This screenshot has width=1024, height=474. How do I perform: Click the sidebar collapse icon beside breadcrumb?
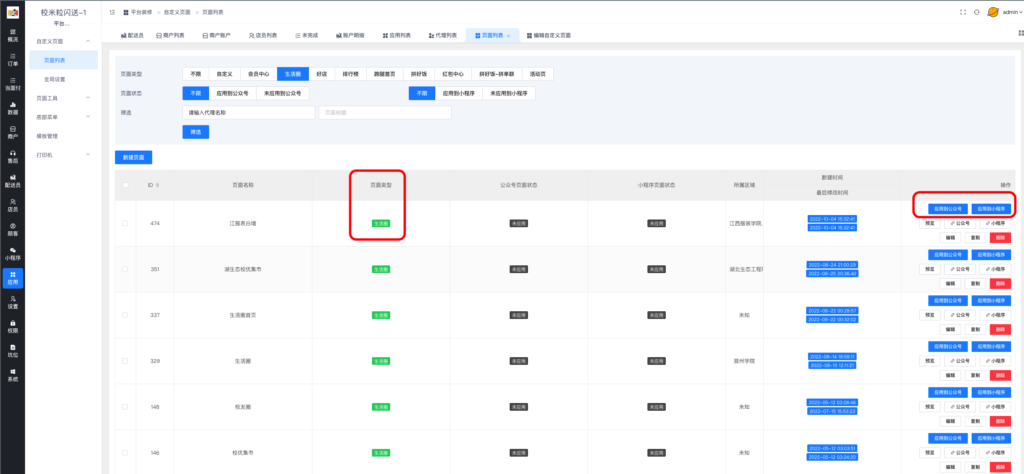pyautogui.click(x=111, y=12)
